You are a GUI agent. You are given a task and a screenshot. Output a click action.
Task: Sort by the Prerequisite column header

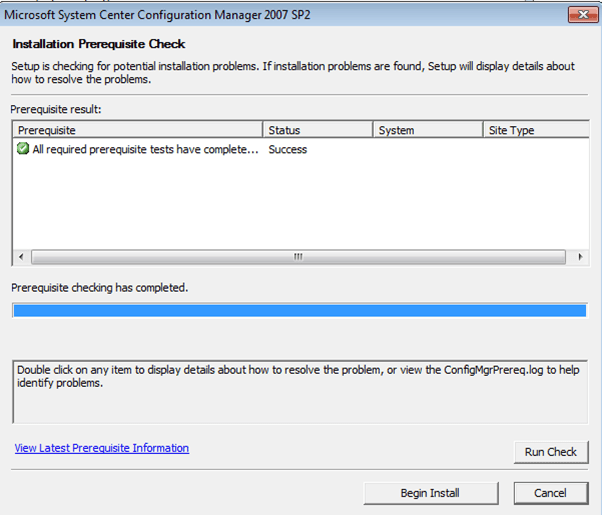[138, 130]
